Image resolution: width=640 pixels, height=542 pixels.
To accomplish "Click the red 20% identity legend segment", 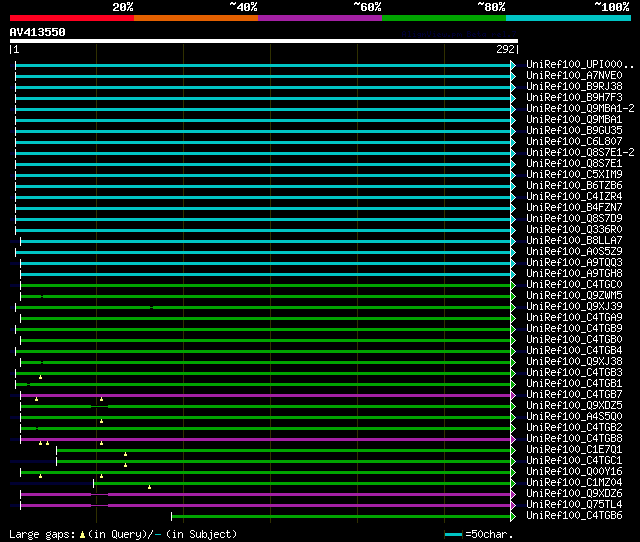I will [x=71, y=17].
